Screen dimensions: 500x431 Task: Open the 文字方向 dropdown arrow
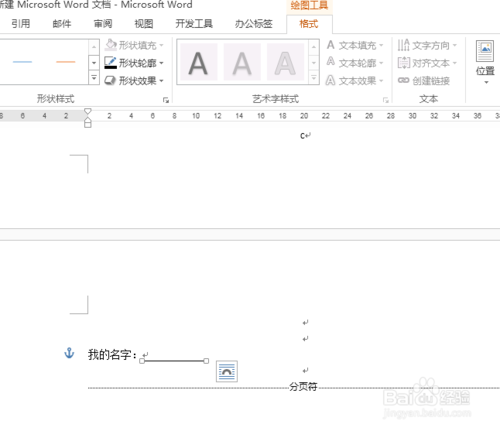pyautogui.click(x=455, y=45)
